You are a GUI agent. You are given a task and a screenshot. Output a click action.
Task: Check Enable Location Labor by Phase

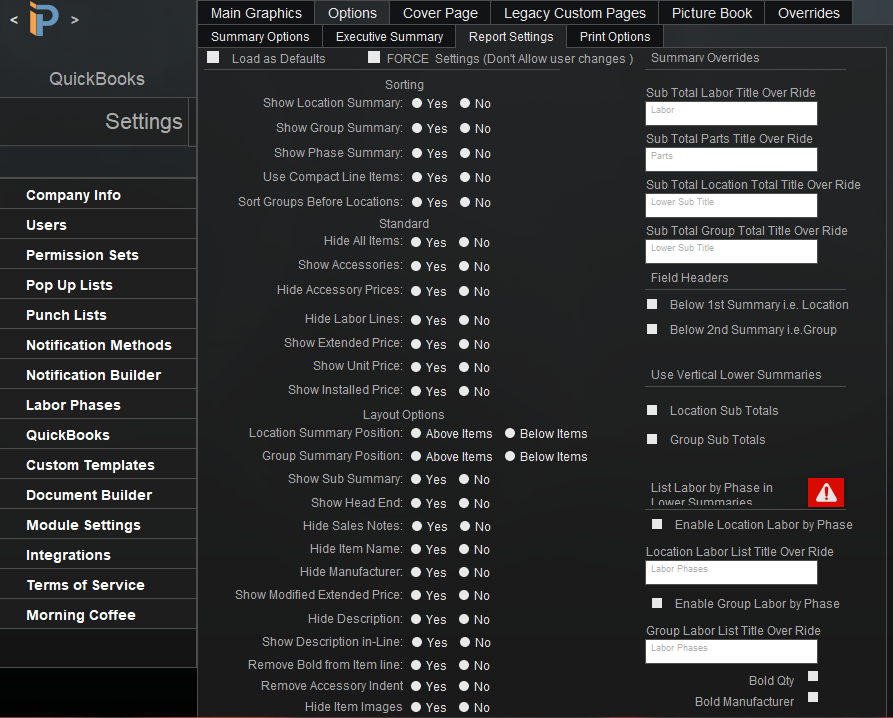pos(657,524)
